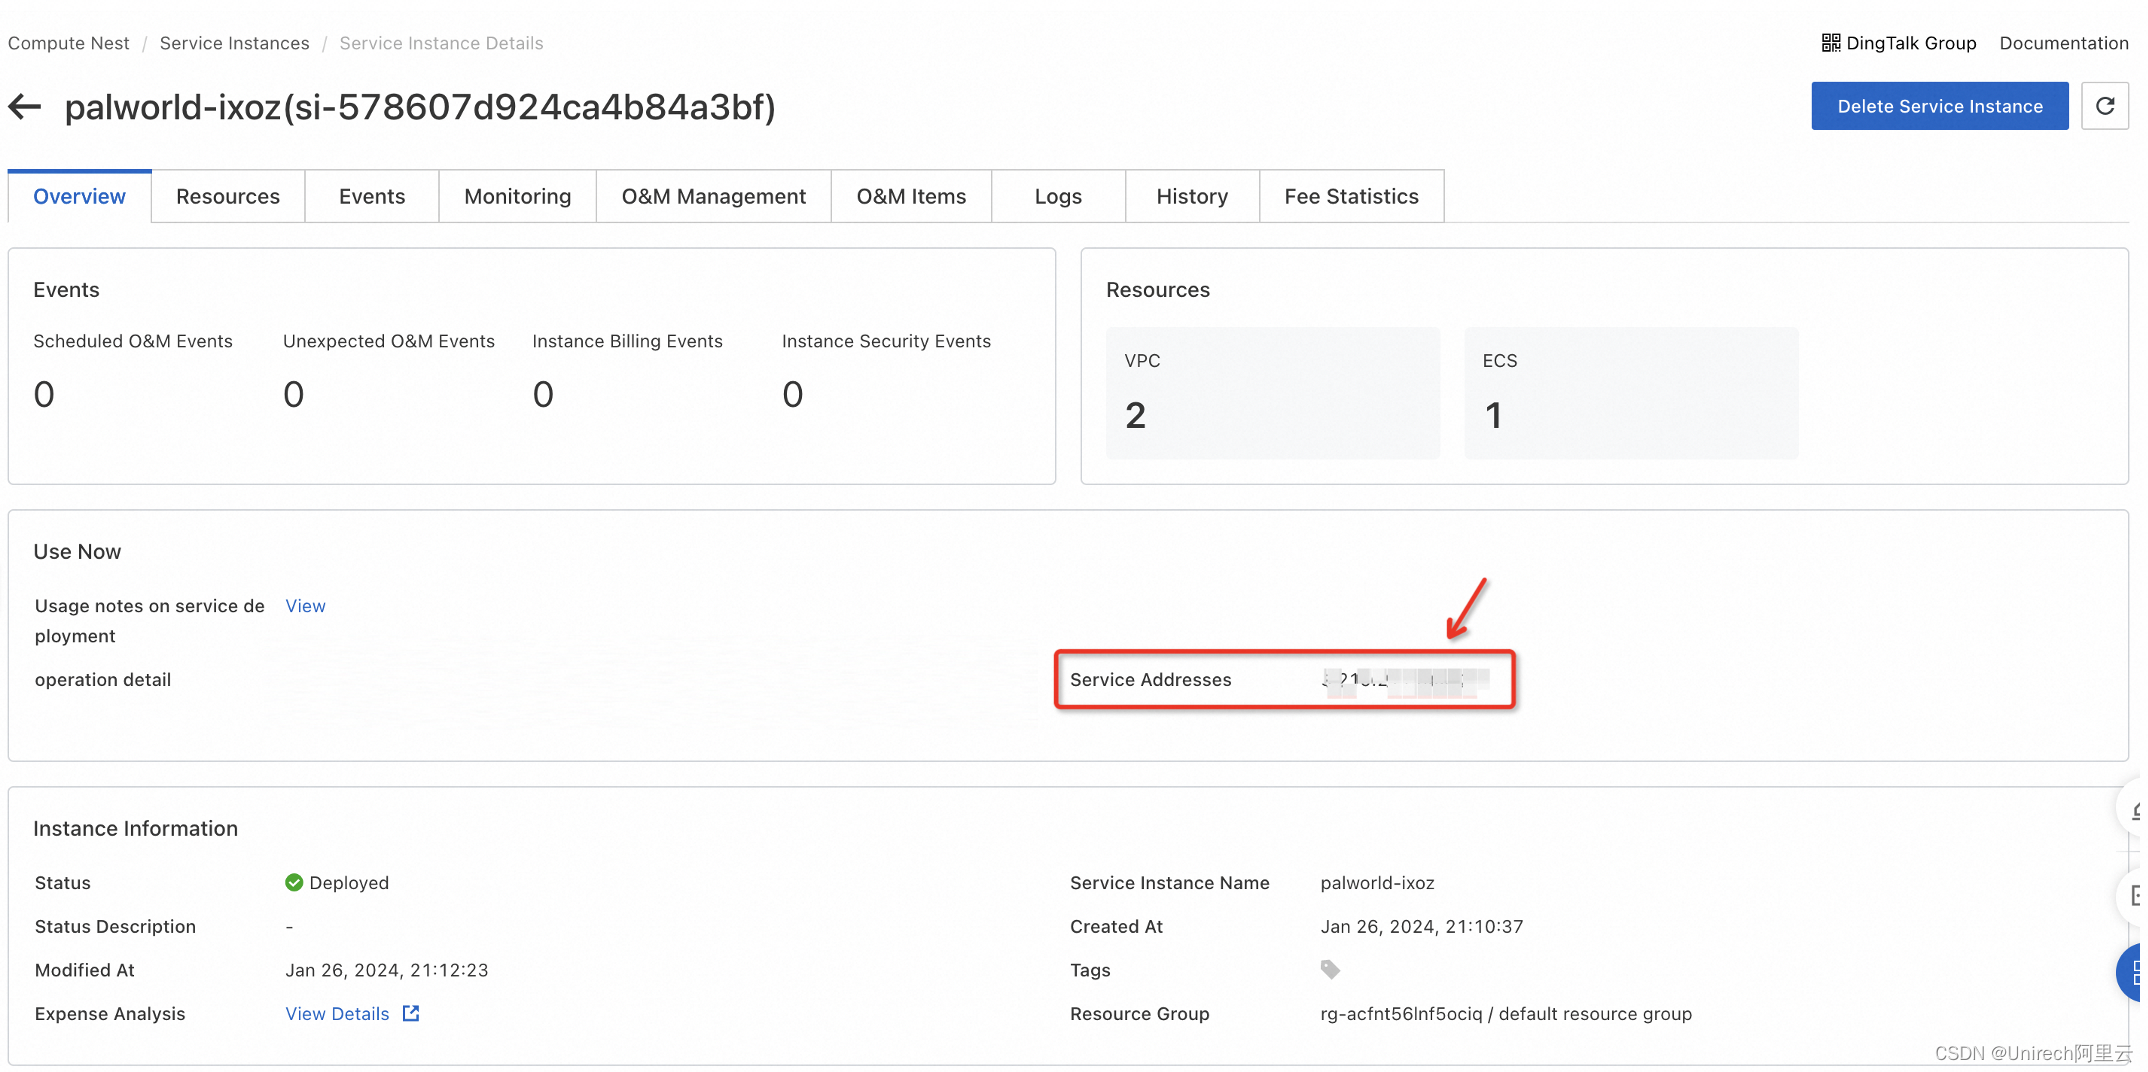Click the Service Instance Name value palworld-ixoz
Viewport: 2148px width, 1072px height.
pyautogui.click(x=1377, y=883)
